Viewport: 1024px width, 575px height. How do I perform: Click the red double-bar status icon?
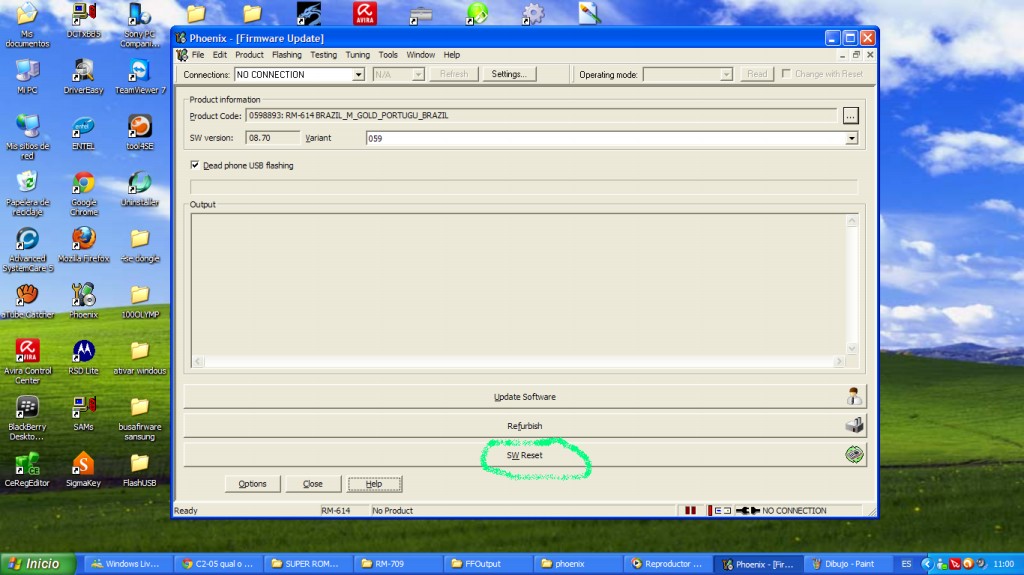690,510
